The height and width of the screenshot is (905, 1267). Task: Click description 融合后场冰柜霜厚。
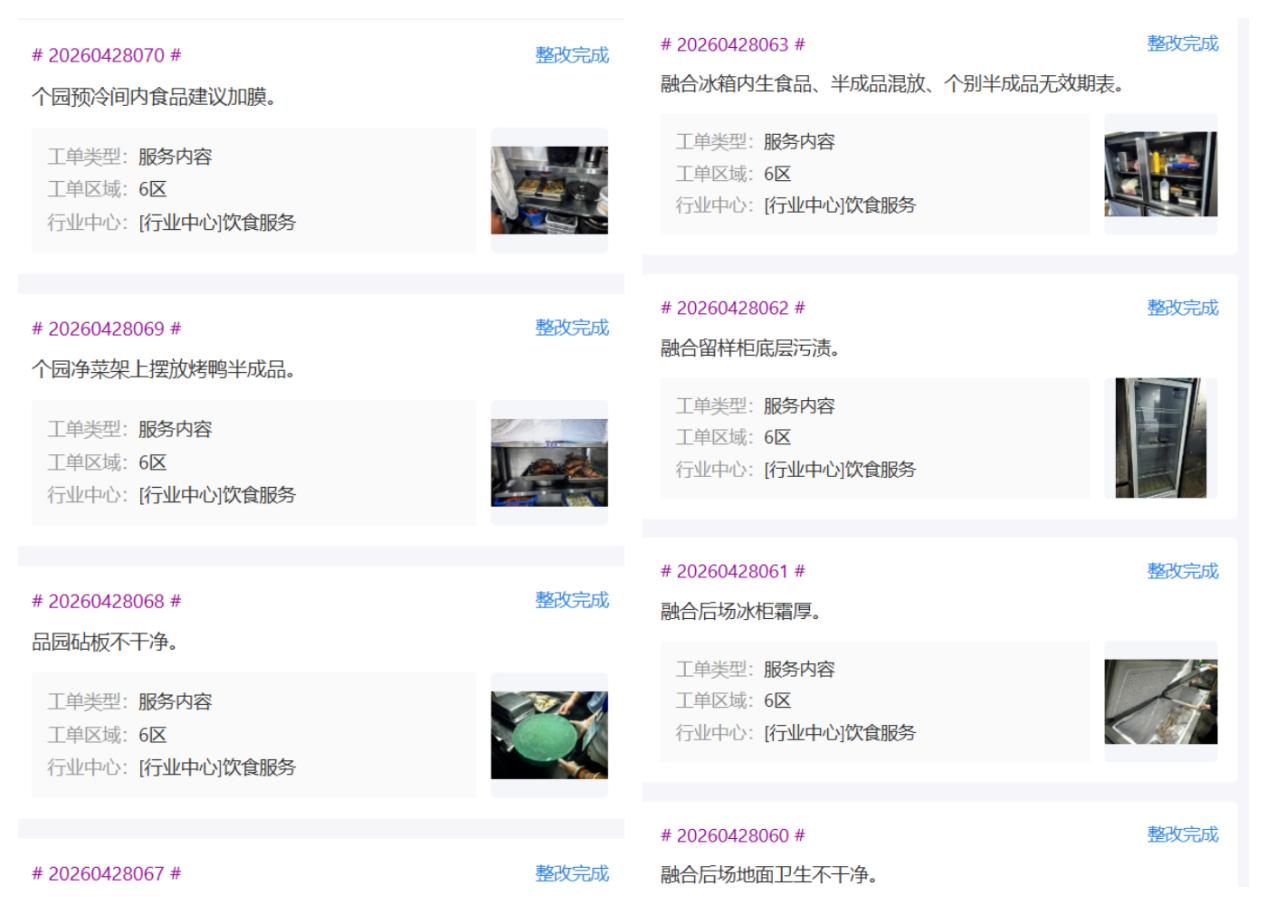tap(741, 612)
